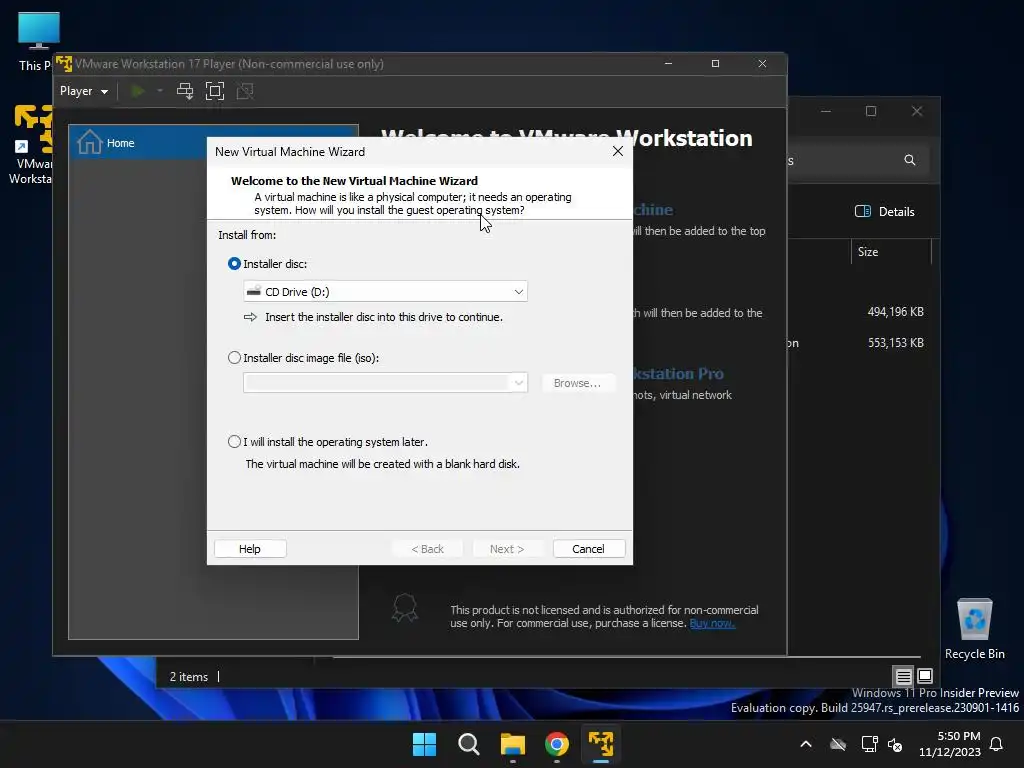Screen dimensions: 1024x768
Task: Open the Player menu dropdown
Action: 84,91
